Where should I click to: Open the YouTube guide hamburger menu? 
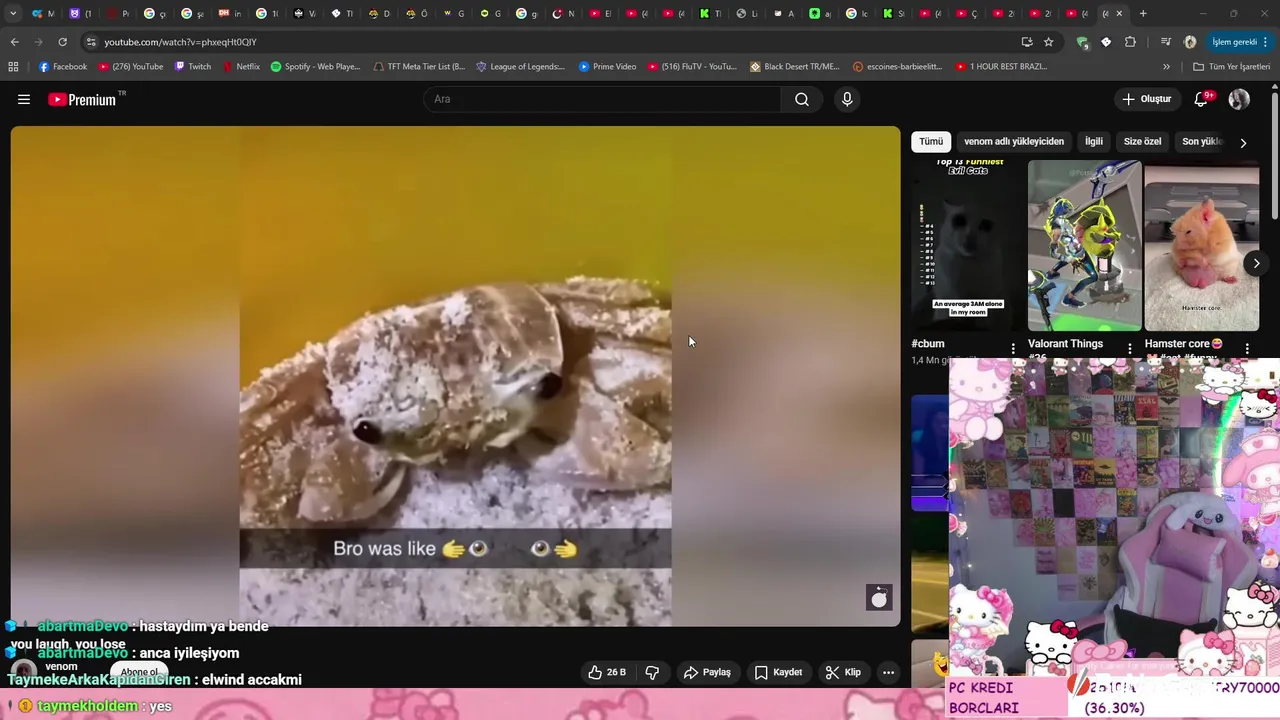(24, 99)
